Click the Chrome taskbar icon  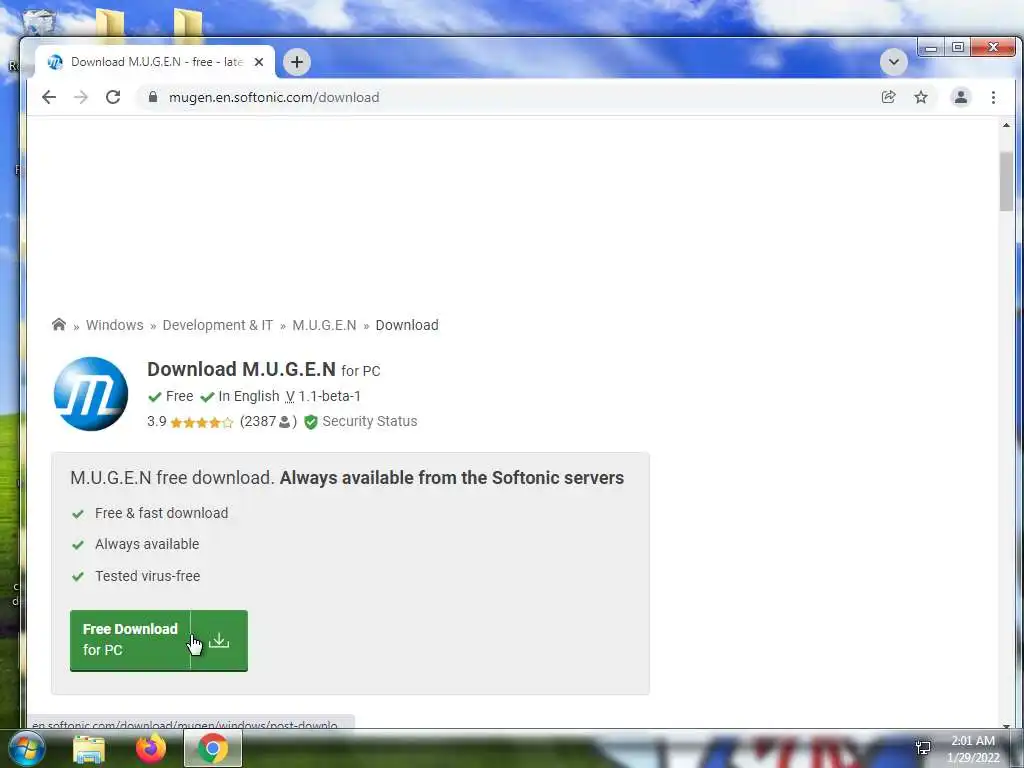click(x=213, y=748)
